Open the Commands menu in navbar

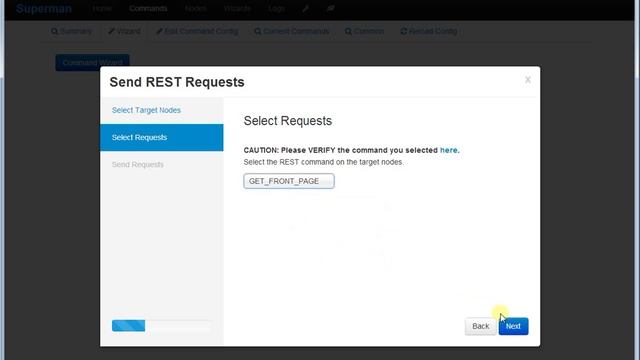[x=148, y=9]
